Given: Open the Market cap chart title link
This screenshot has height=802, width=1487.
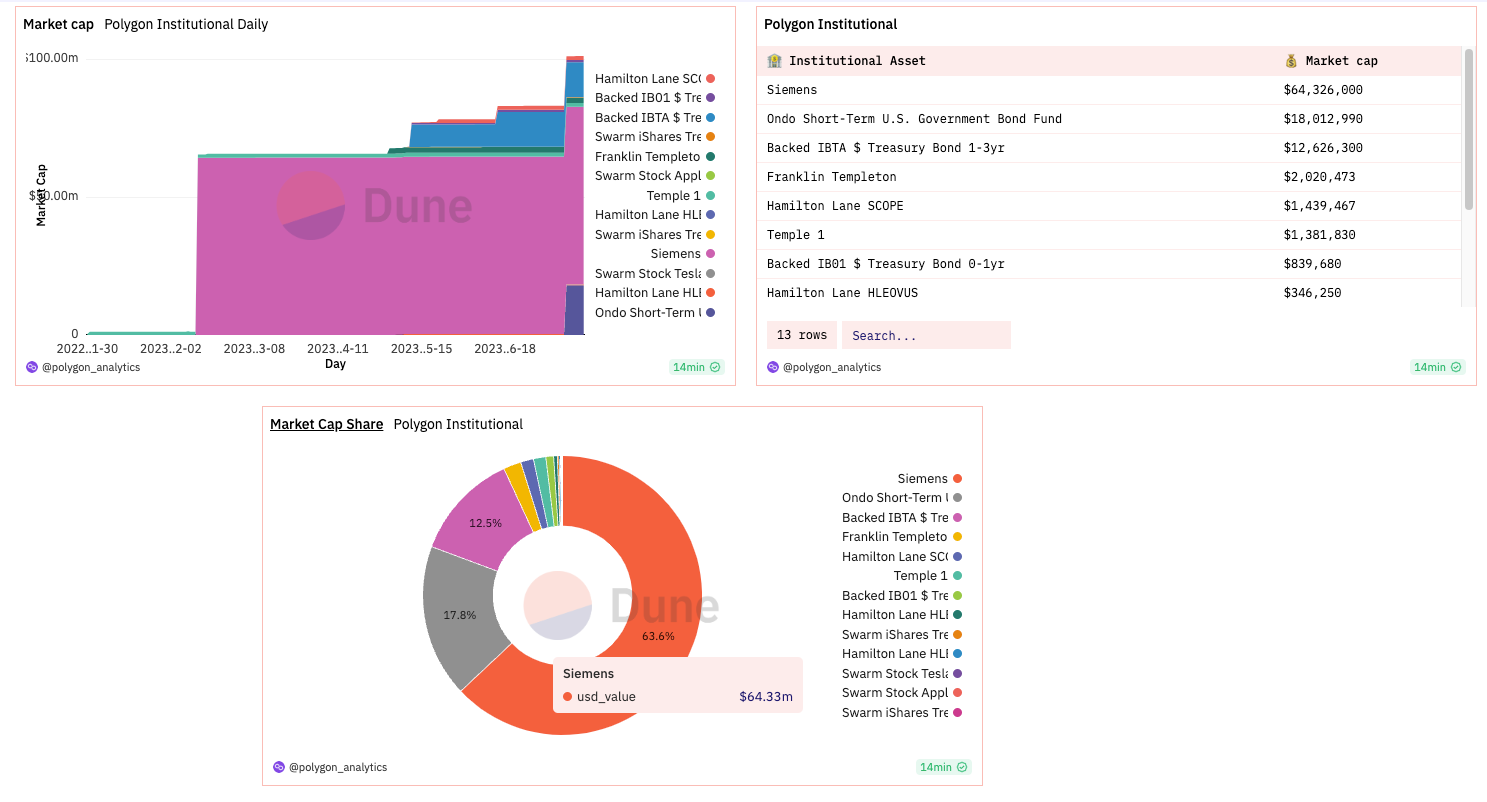Looking at the screenshot, I should pyautogui.click(x=58, y=24).
